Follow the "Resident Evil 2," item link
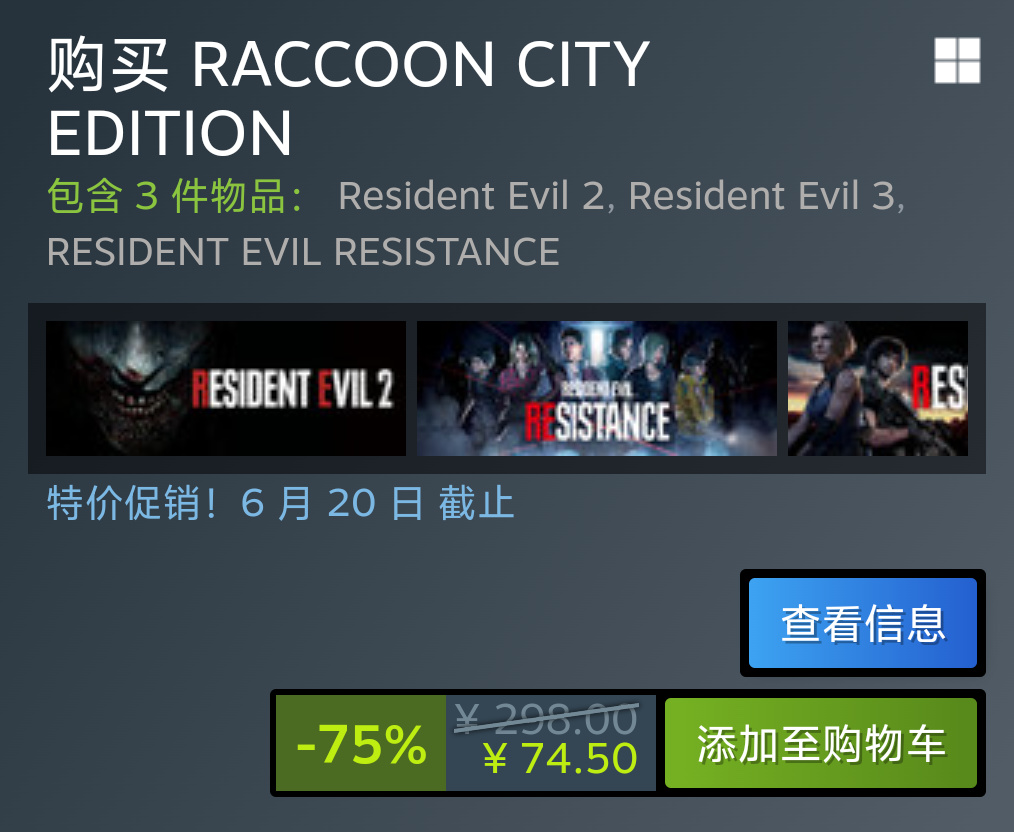This screenshot has height=832, width=1014. 476,196
